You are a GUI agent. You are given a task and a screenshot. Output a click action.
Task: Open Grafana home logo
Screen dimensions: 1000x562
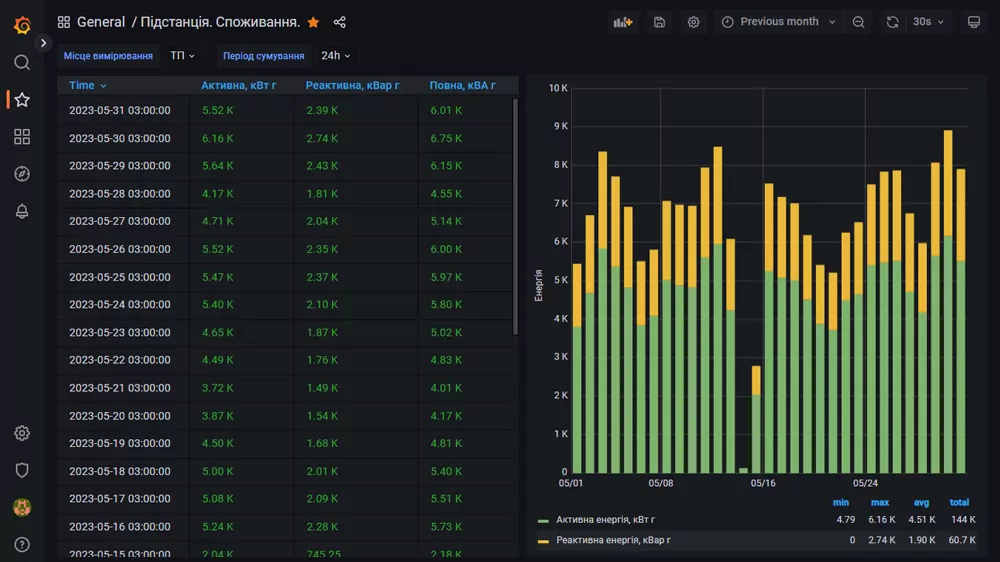22,25
